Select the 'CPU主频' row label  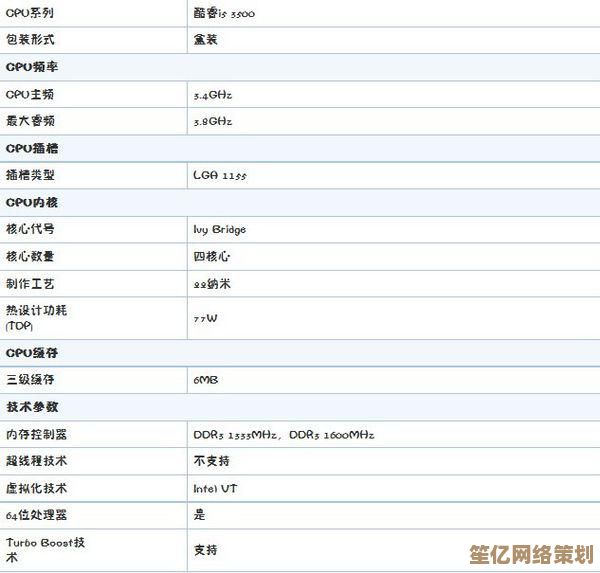30,94
